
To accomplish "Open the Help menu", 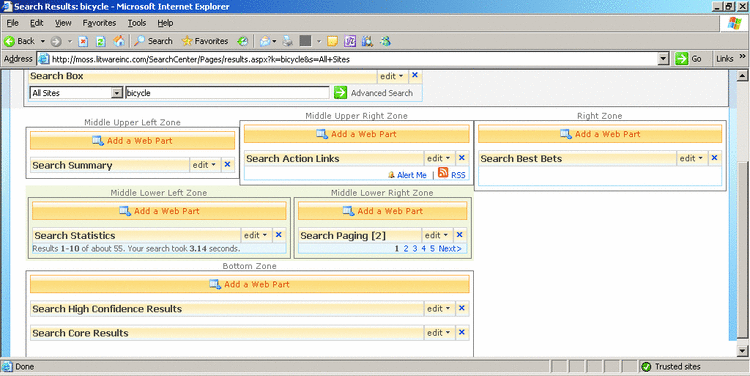I will (x=165, y=23).
